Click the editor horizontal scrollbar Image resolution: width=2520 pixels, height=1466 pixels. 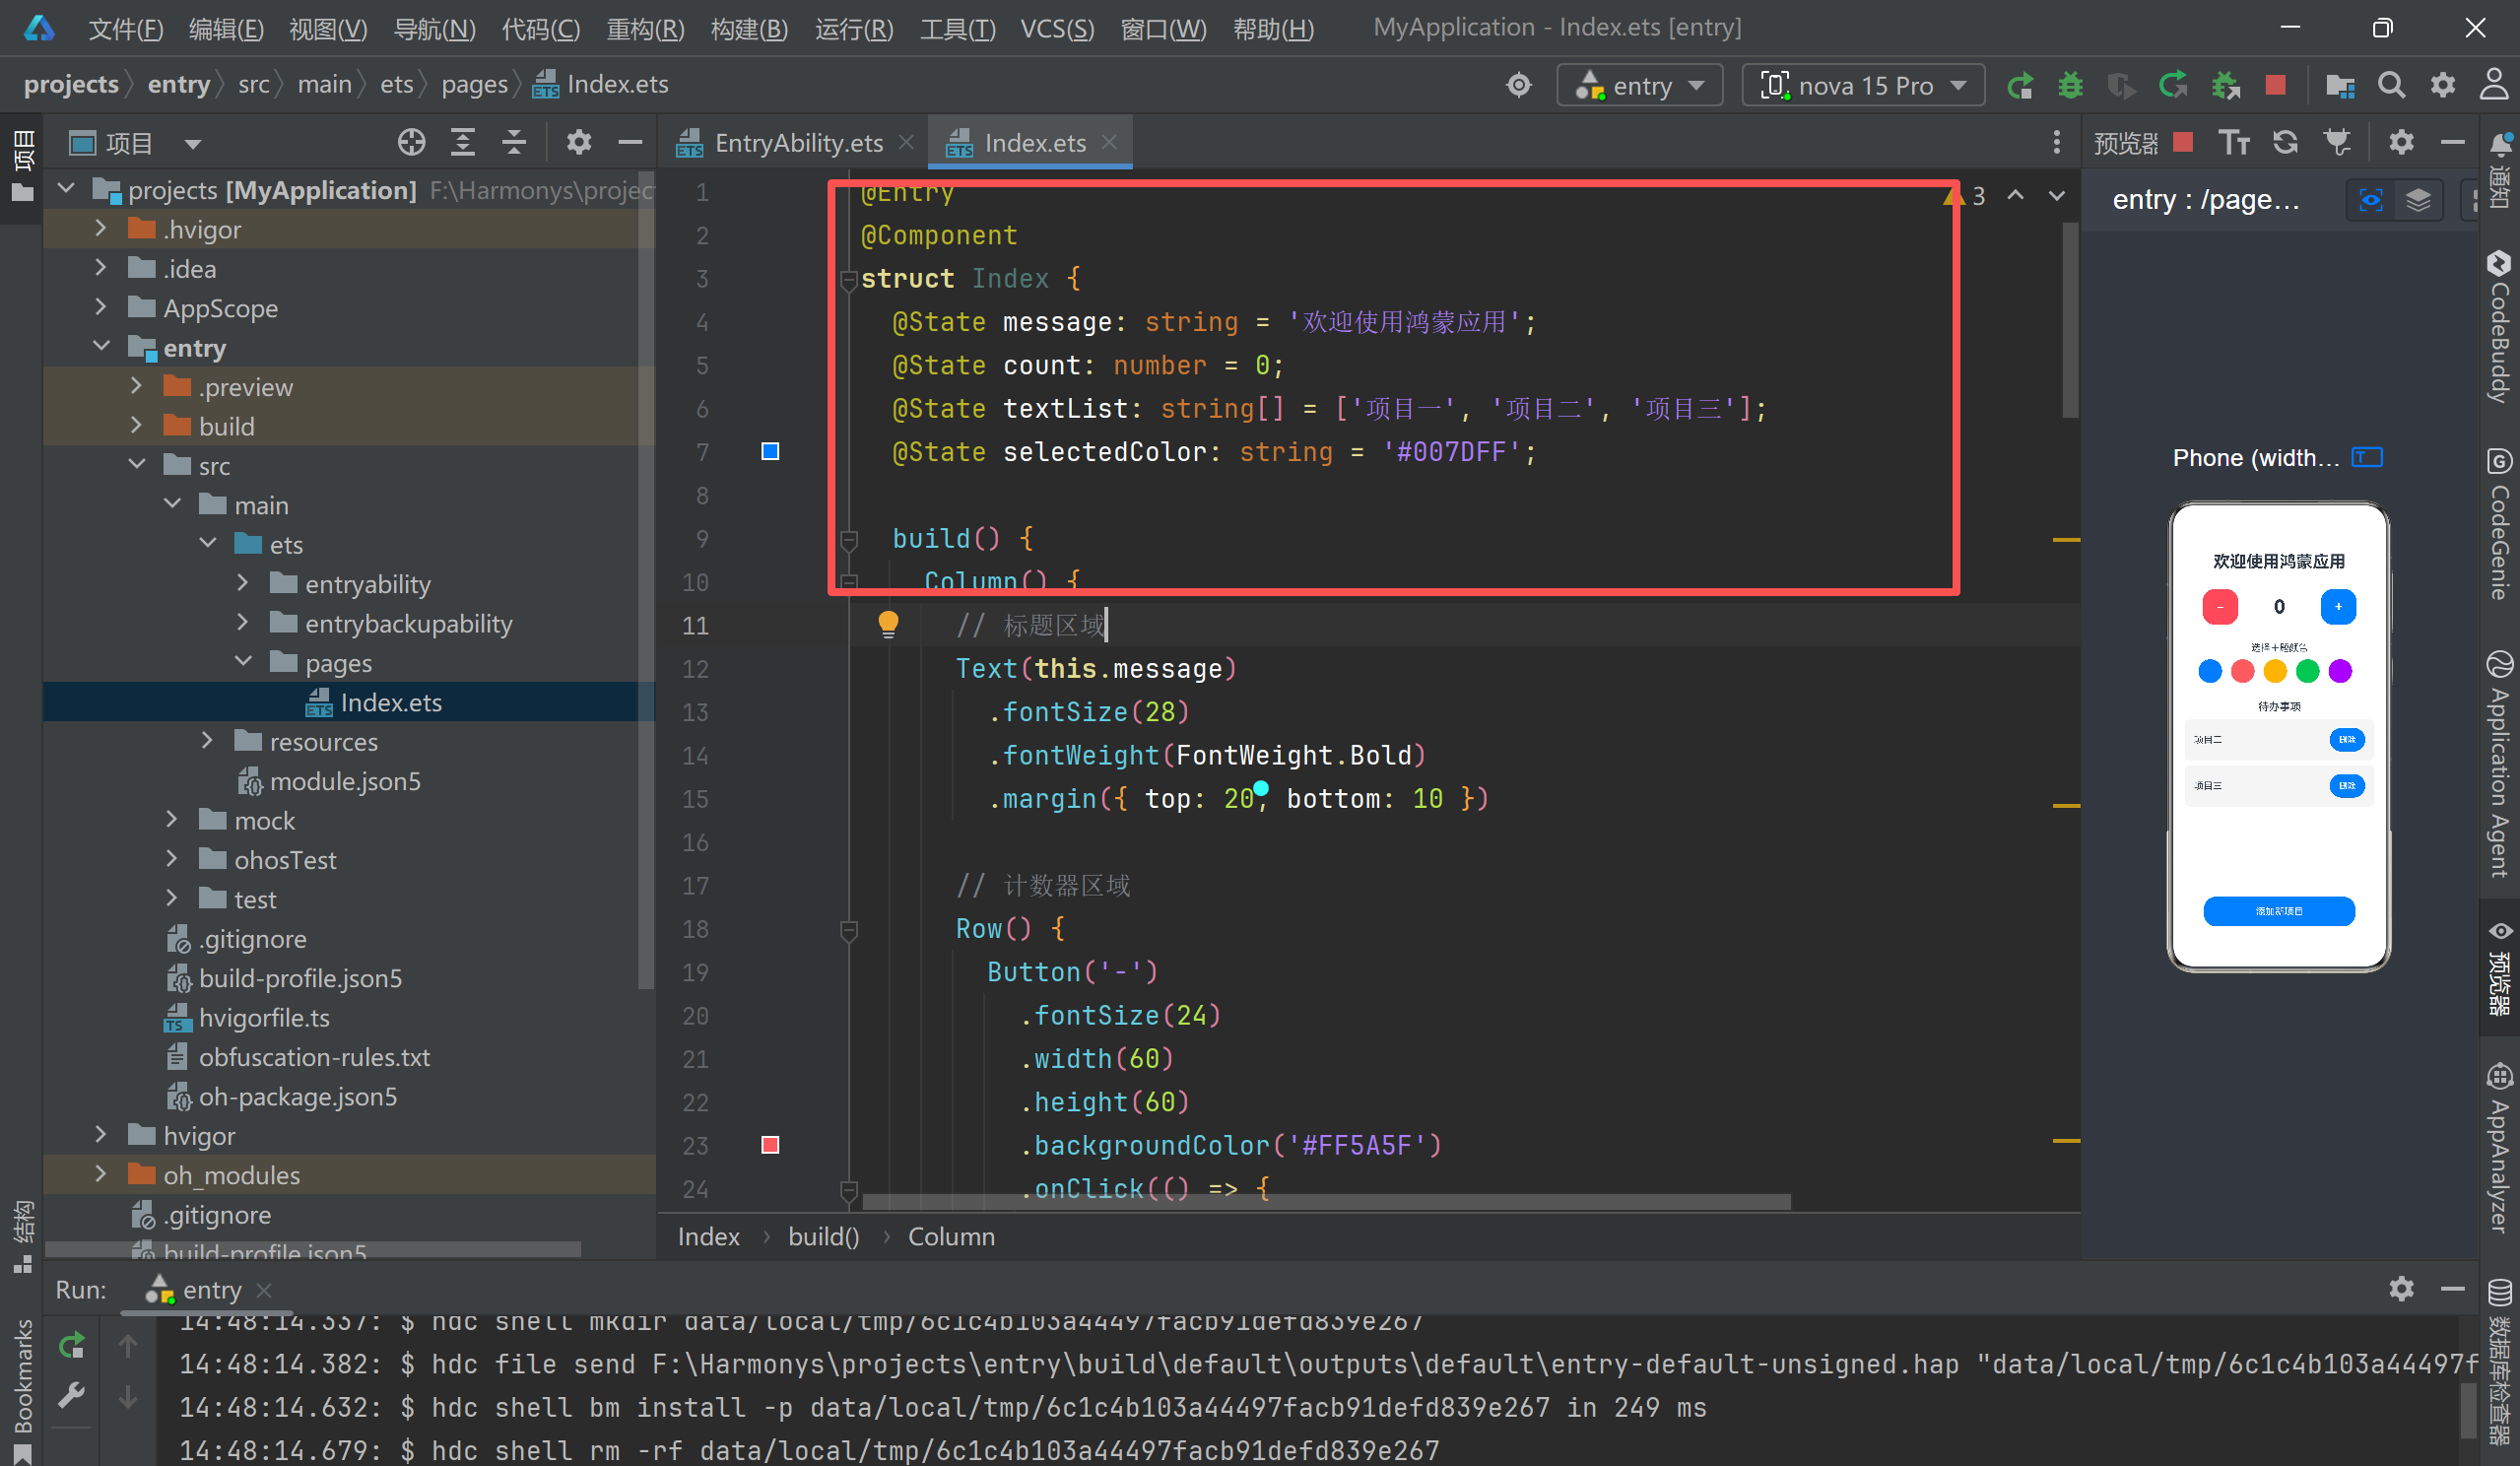(x=1325, y=1201)
